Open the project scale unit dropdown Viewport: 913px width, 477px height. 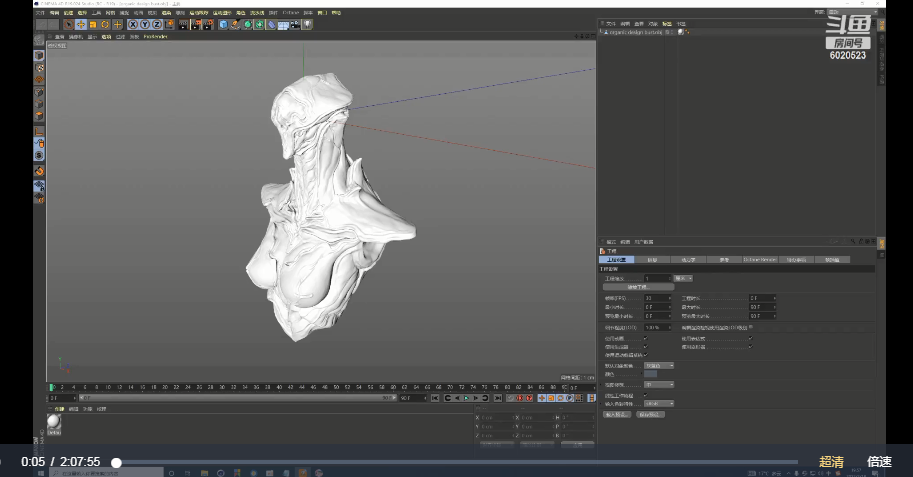tap(683, 278)
